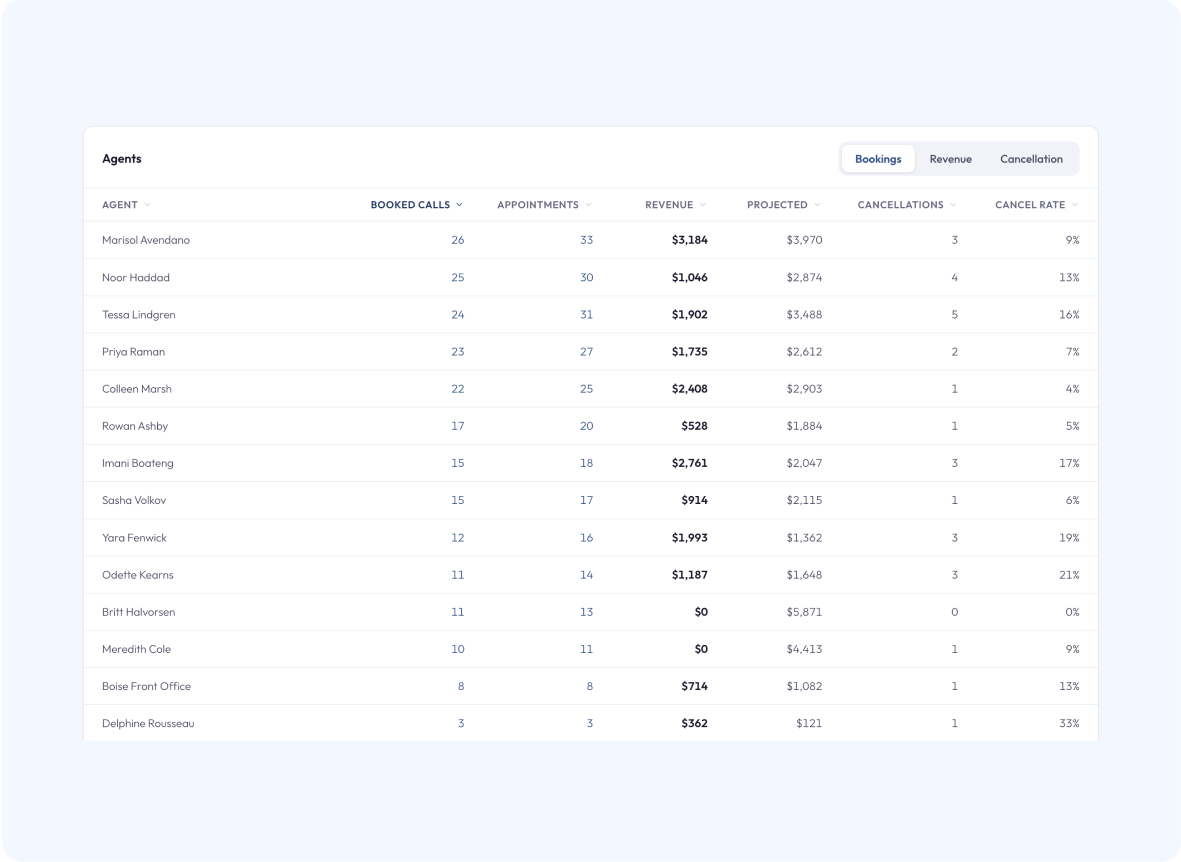The height and width of the screenshot is (862, 1181).
Task: Select projected amount $121
Action: (808, 723)
